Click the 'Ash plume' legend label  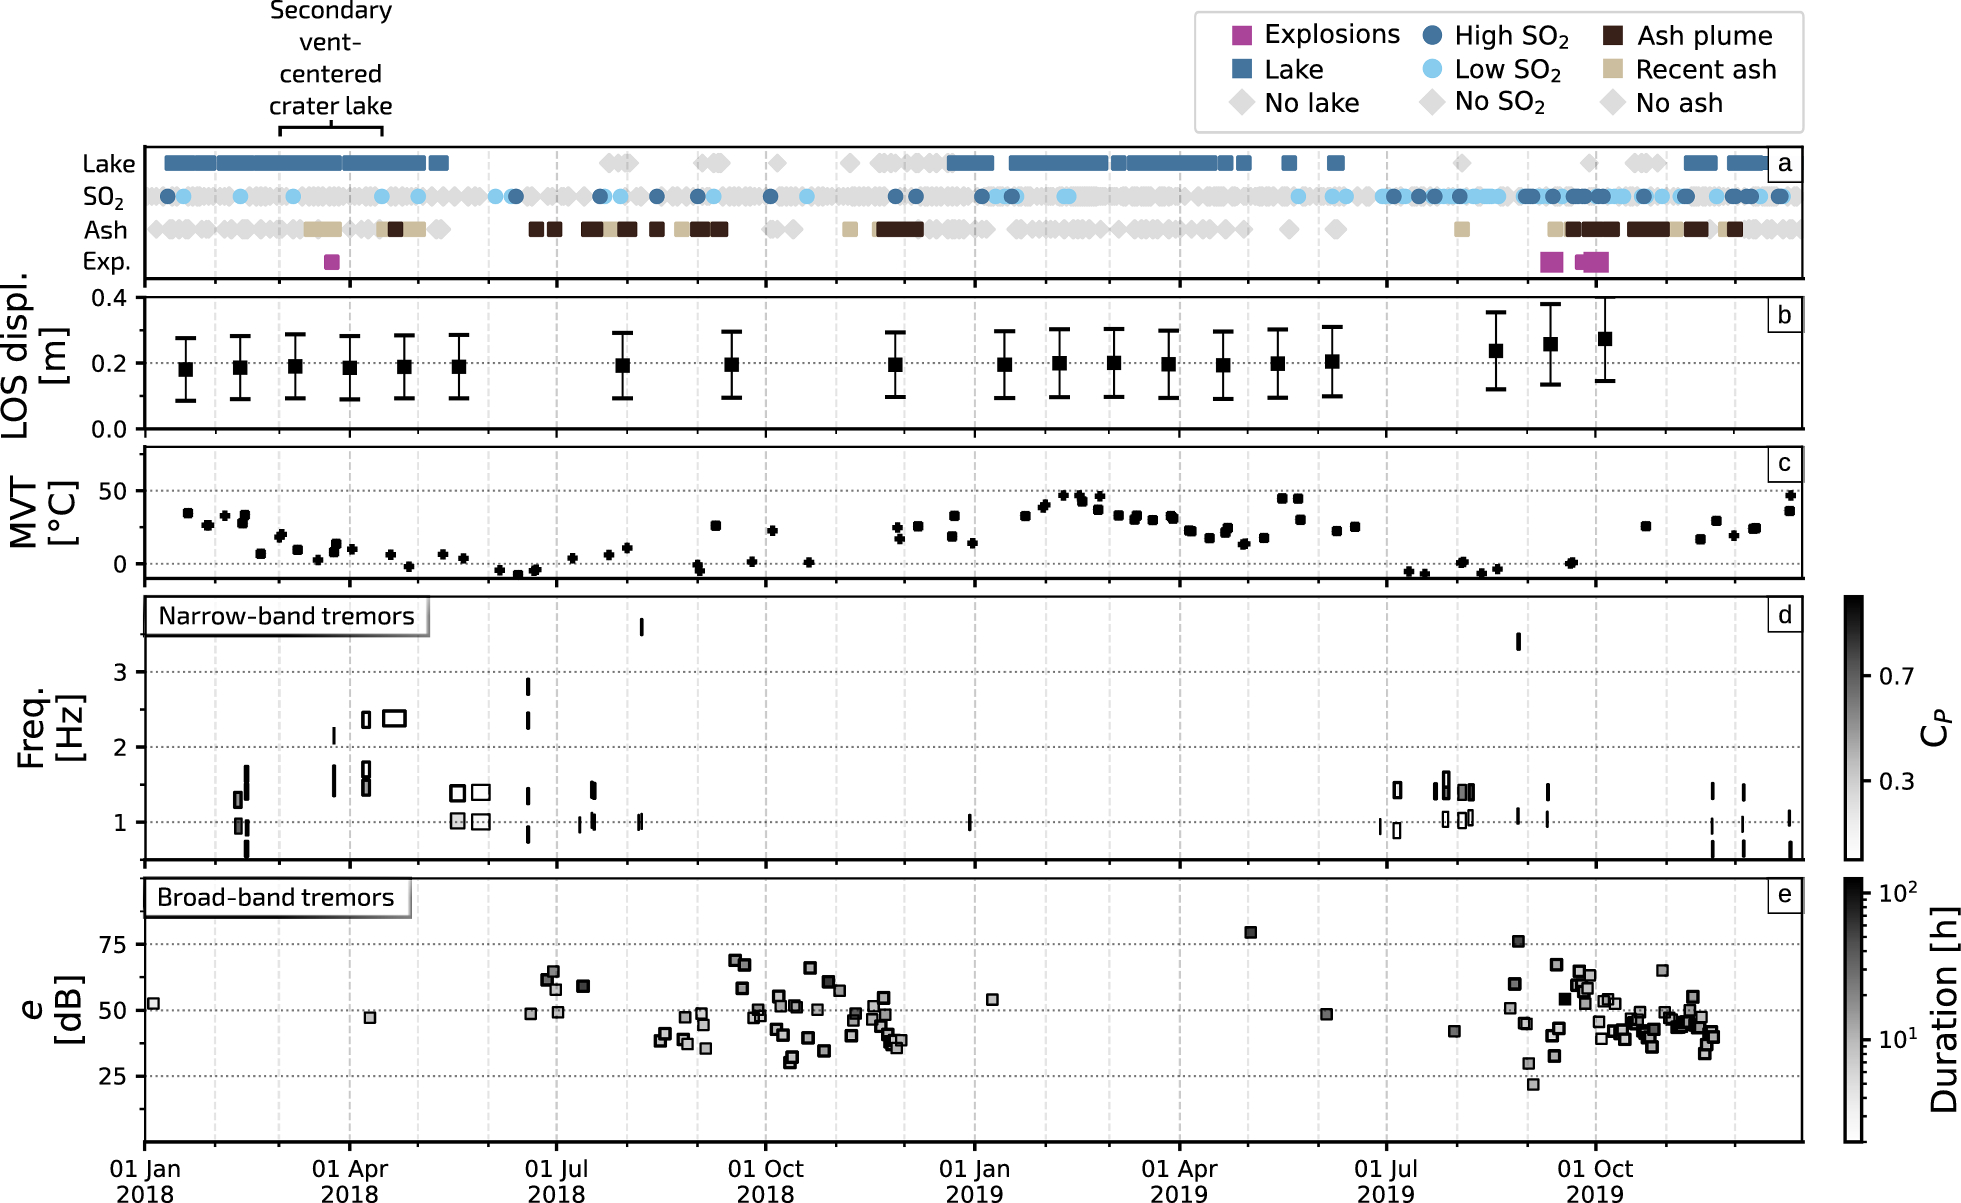click(x=1704, y=36)
